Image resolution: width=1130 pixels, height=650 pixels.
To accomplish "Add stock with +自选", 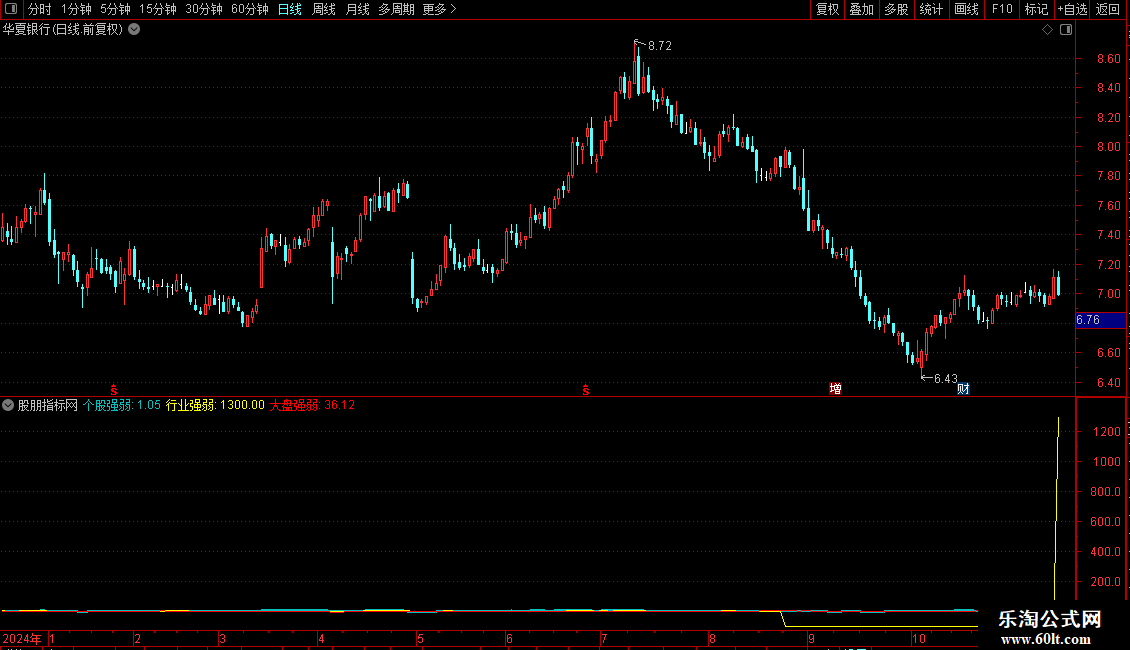I will tap(1072, 9).
